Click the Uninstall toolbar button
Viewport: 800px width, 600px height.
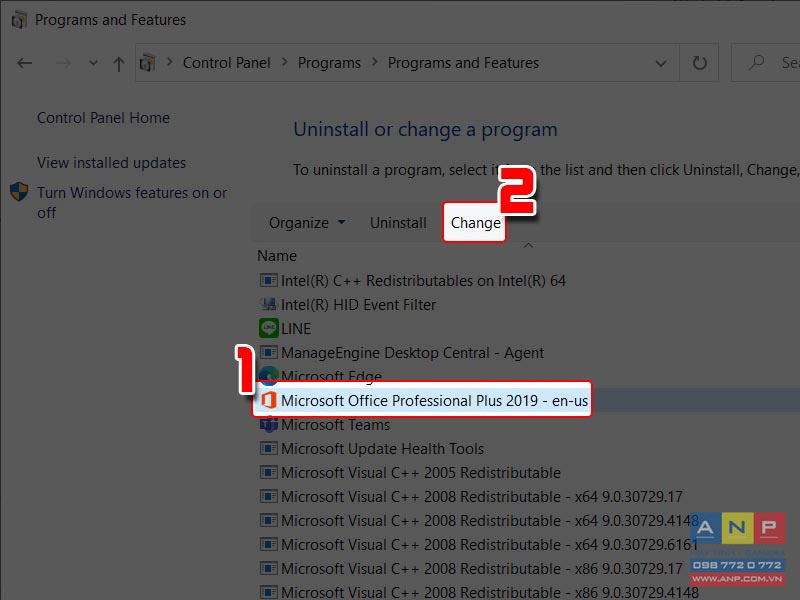(398, 223)
